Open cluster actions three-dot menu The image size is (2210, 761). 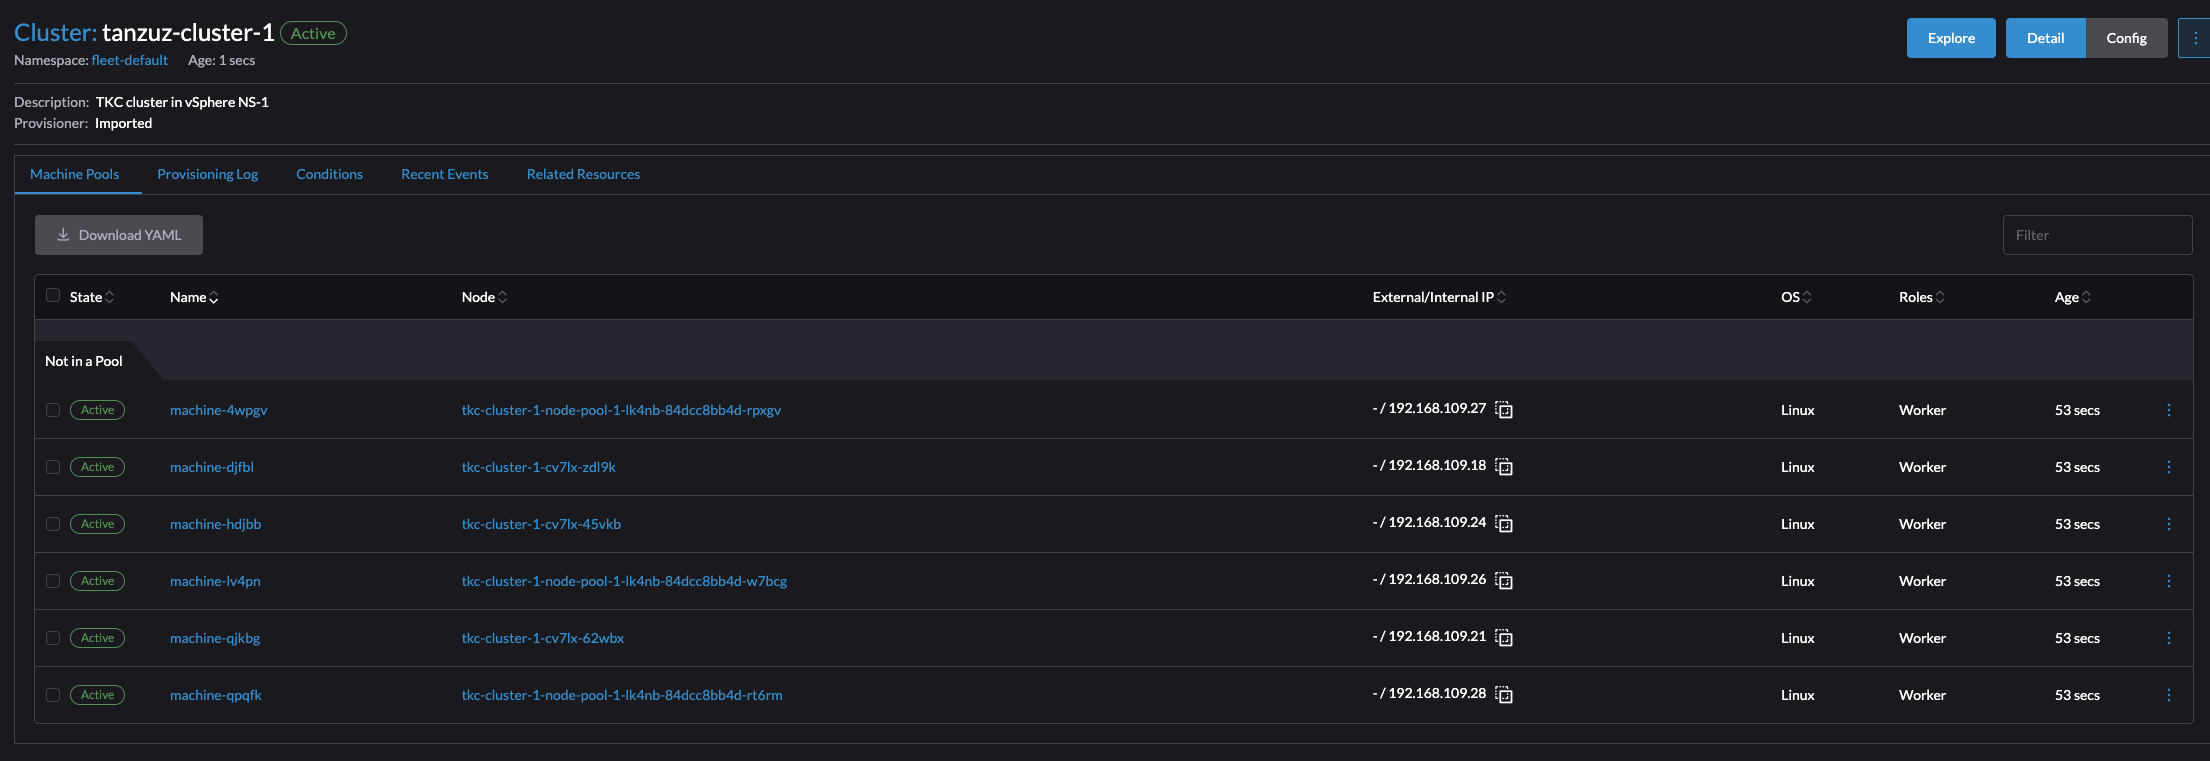click(2195, 38)
